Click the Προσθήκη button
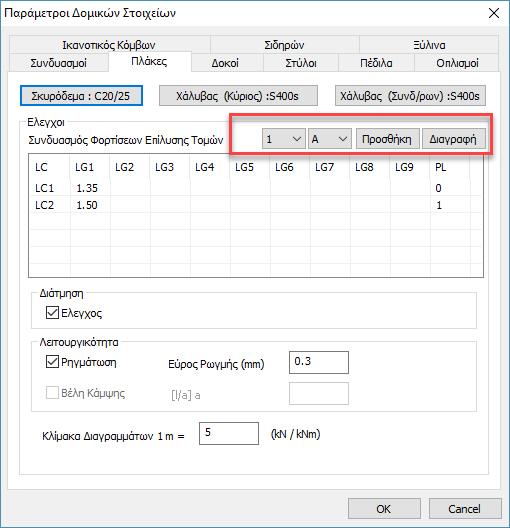This screenshot has width=510, height=528. (x=387, y=139)
